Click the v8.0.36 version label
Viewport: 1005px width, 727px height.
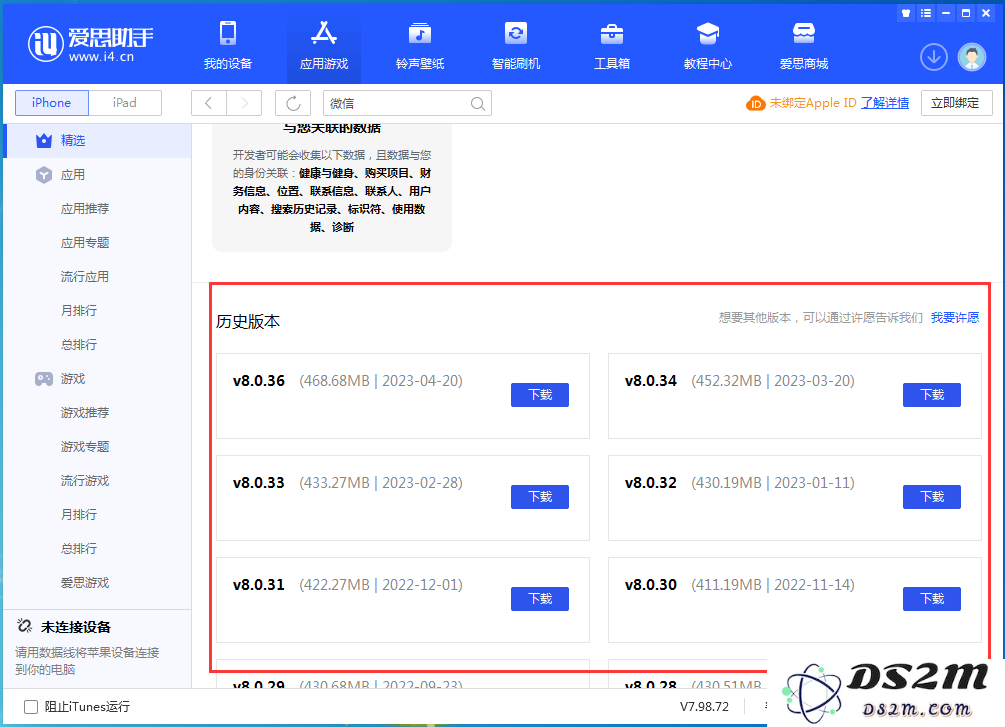coord(258,381)
